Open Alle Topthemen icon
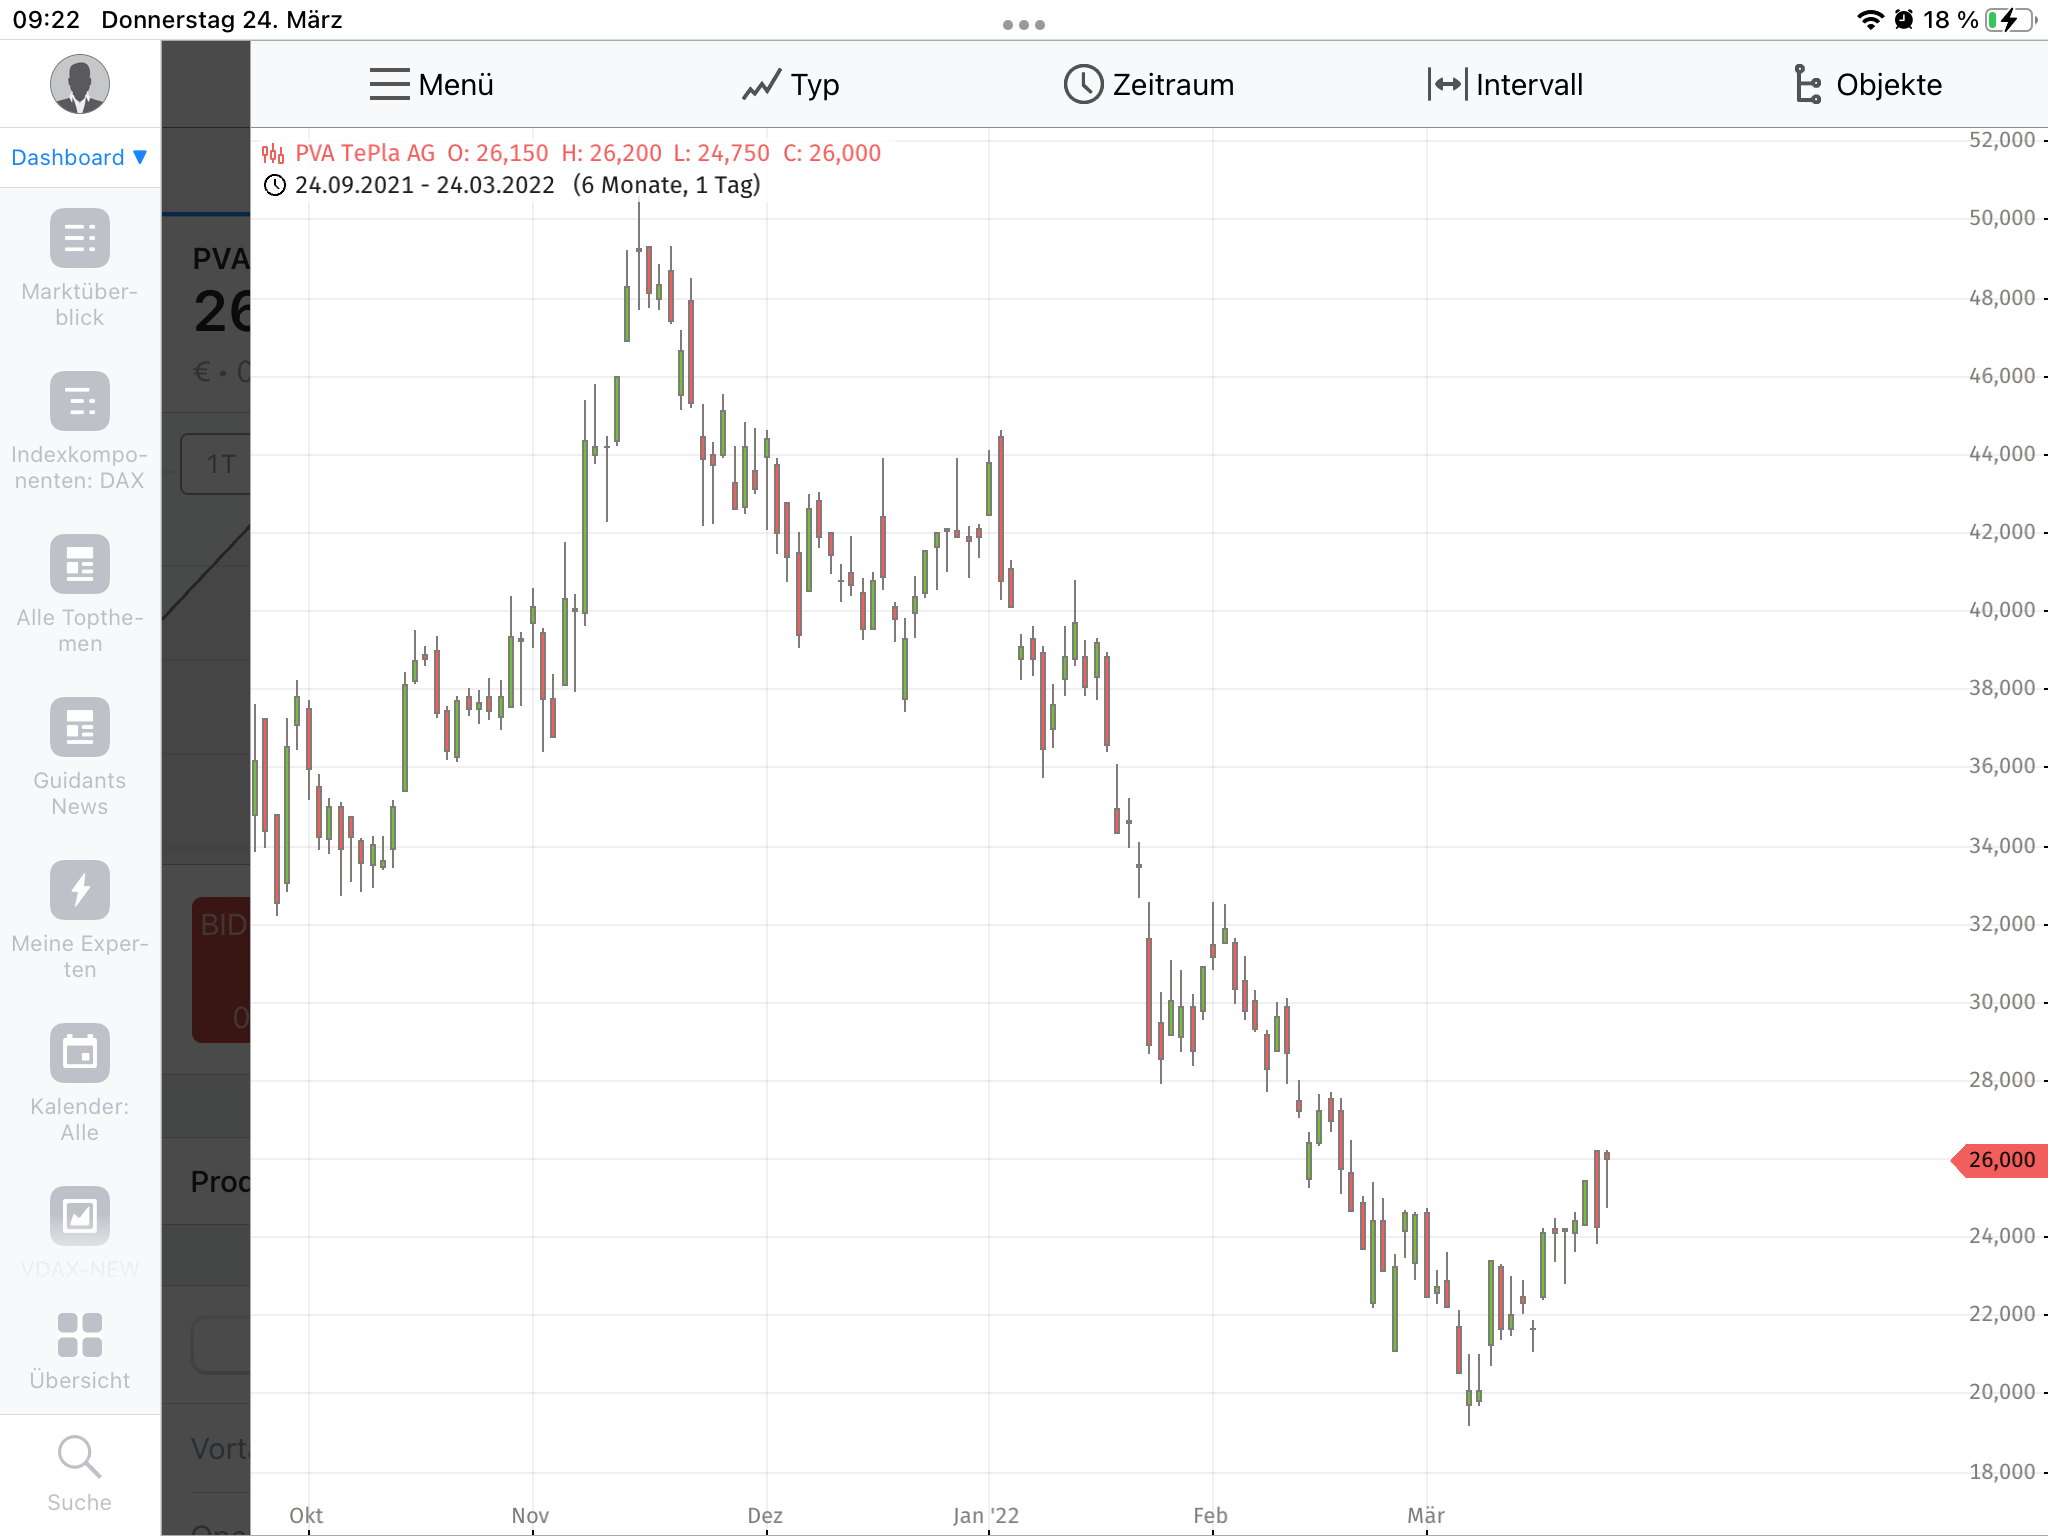This screenshot has height=1536, width=2048. (x=80, y=565)
